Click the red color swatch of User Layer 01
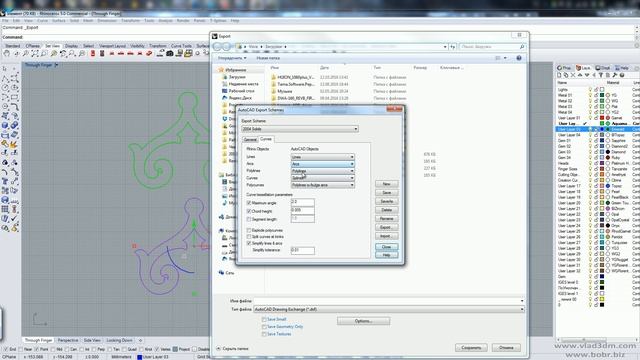 pos(602,118)
